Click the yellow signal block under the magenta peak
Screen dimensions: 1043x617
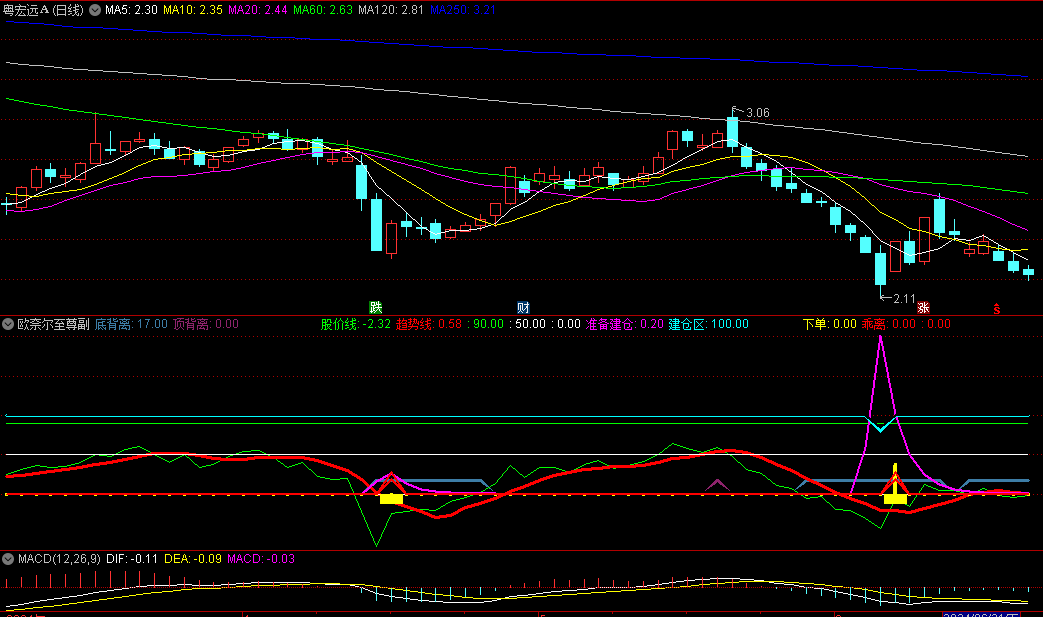[x=895, y=499]
